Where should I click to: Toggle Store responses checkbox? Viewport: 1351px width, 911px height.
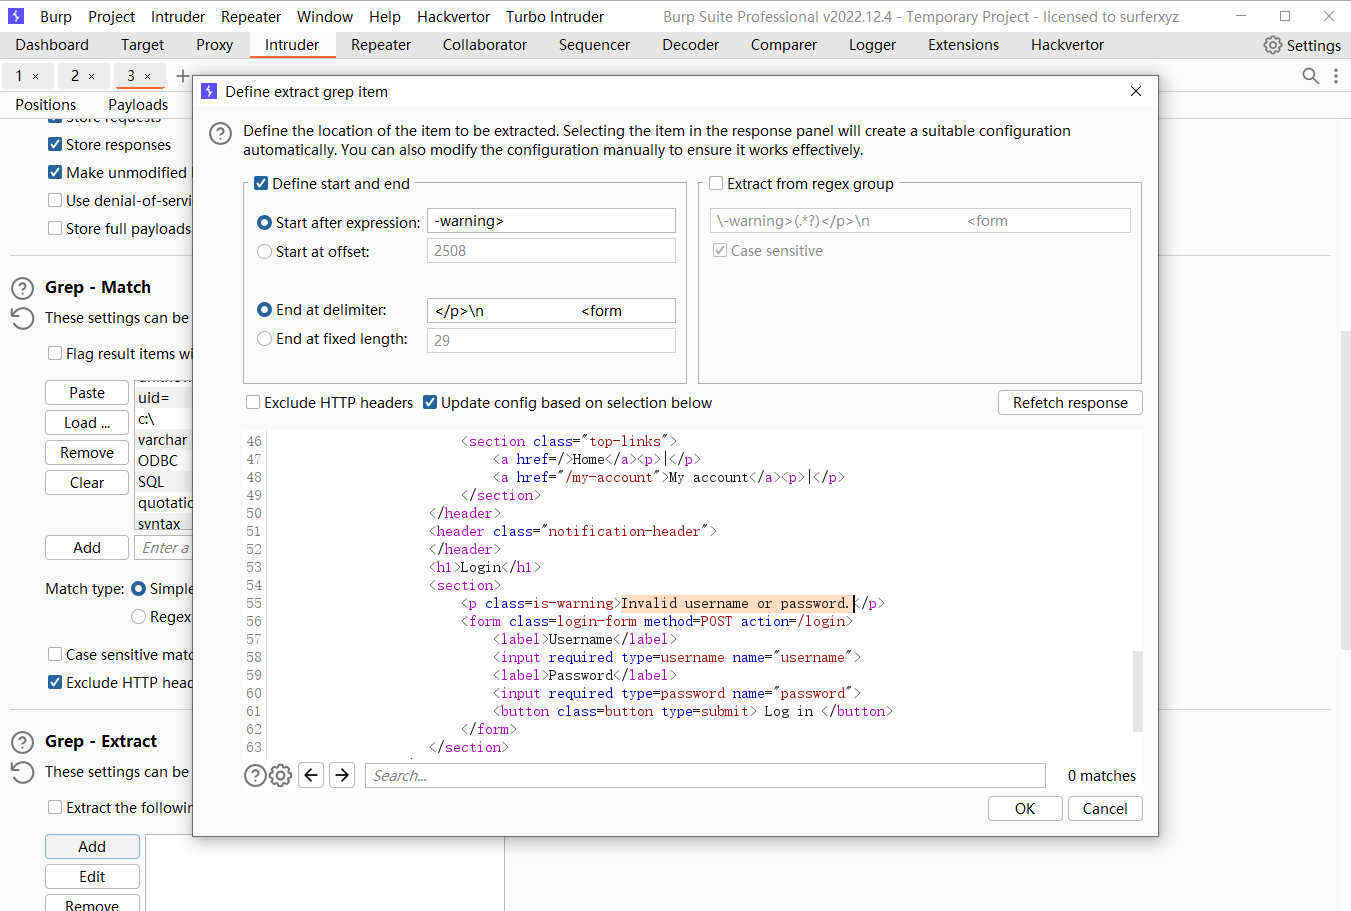[x=55, y=144]
